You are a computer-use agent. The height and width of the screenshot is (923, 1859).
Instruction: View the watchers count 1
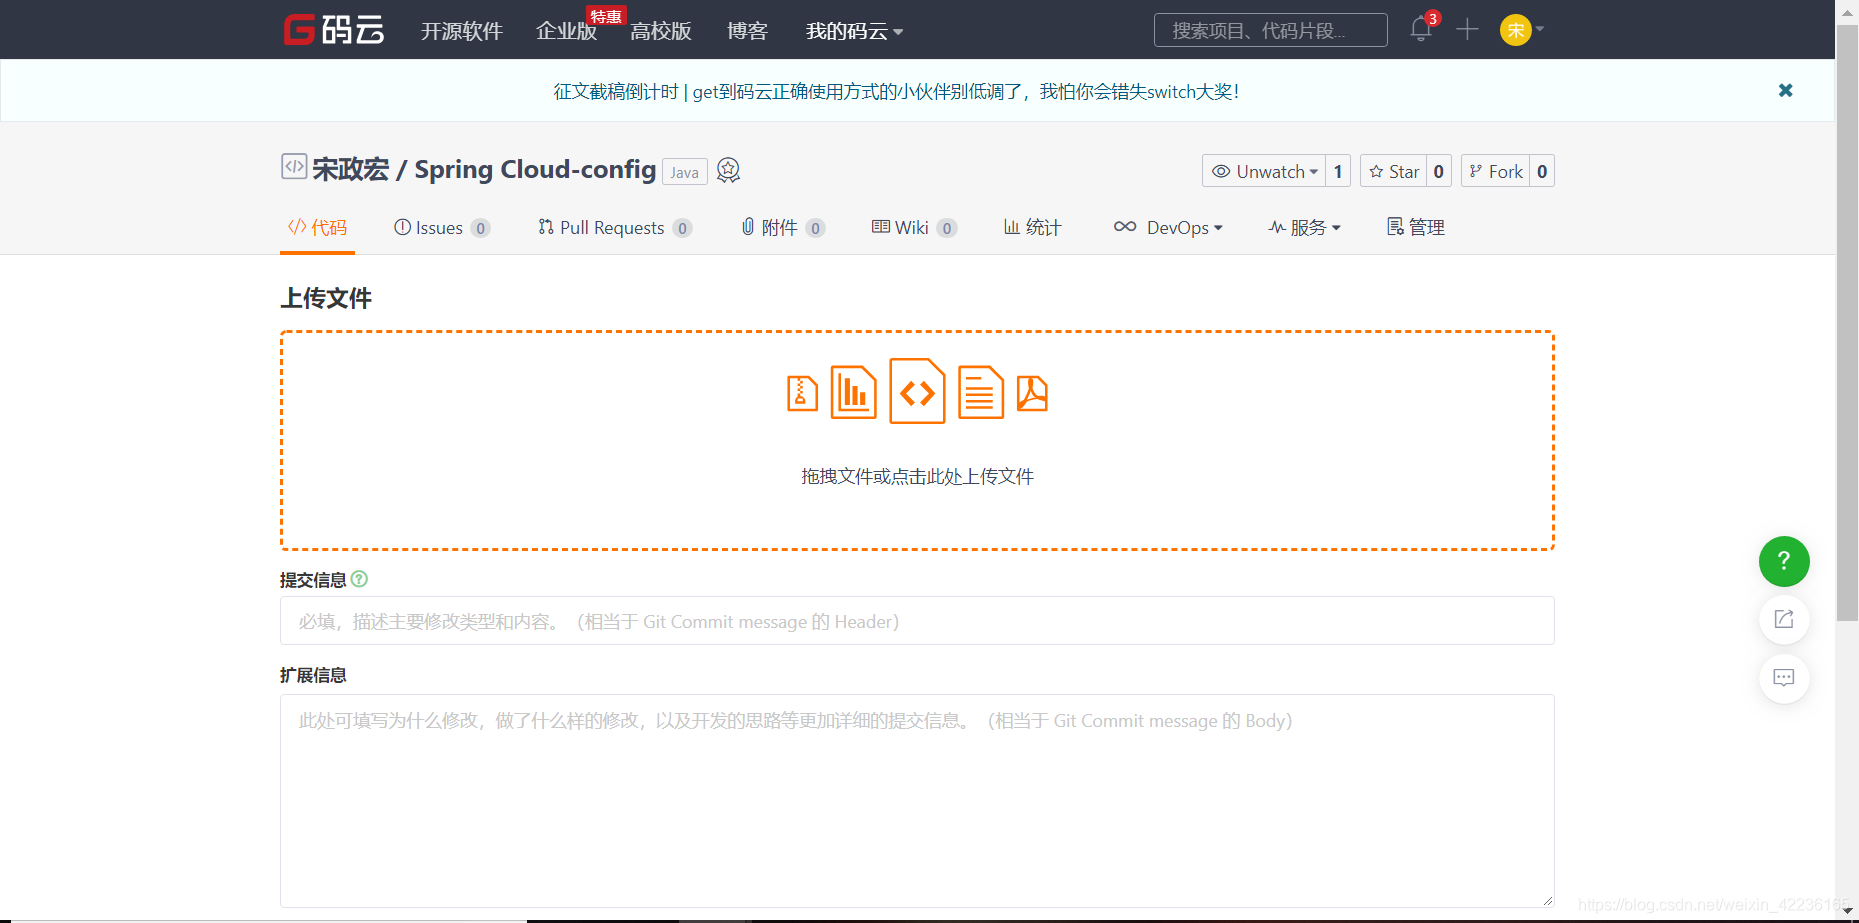[x=1338, y=171]
